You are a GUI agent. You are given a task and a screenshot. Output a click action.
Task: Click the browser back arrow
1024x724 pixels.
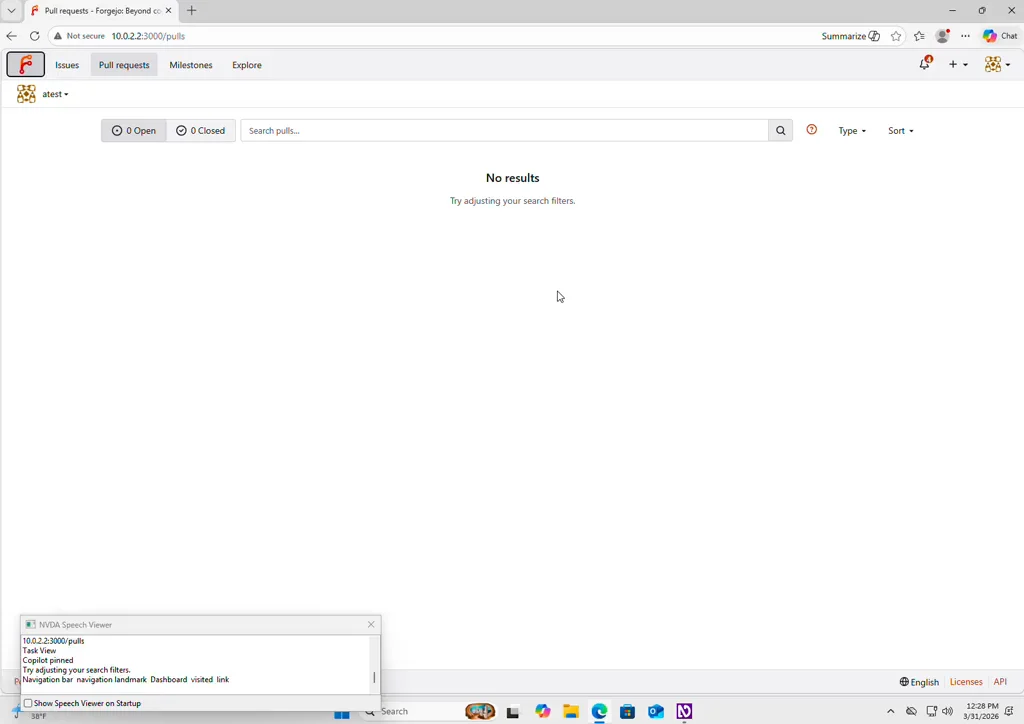12,36
